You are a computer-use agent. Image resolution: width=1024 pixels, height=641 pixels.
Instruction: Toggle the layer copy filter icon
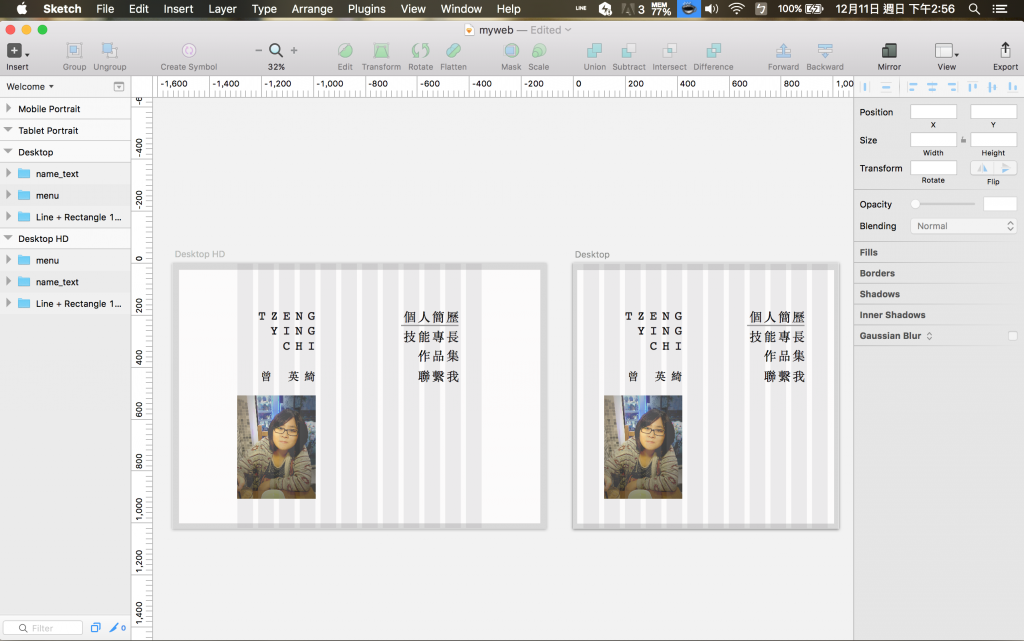click(95, 628)
